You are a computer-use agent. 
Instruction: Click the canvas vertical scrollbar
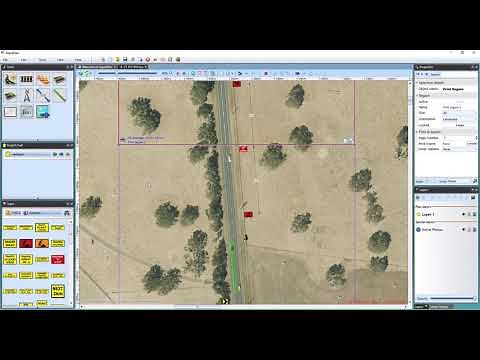pyautogui.click(x=410, y=192)
